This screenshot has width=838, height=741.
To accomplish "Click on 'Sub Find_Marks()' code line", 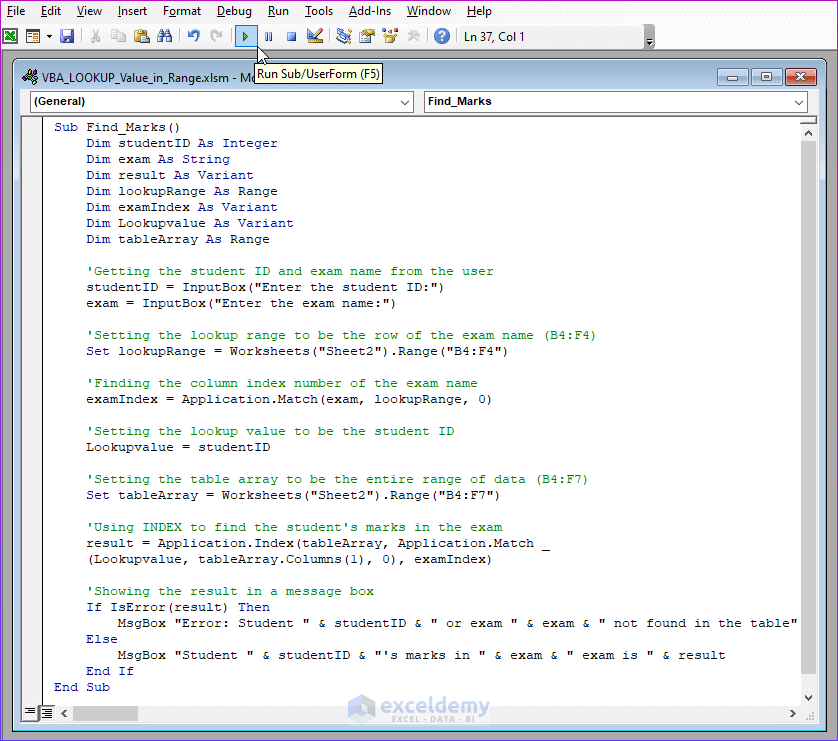I will coord(117,127).
